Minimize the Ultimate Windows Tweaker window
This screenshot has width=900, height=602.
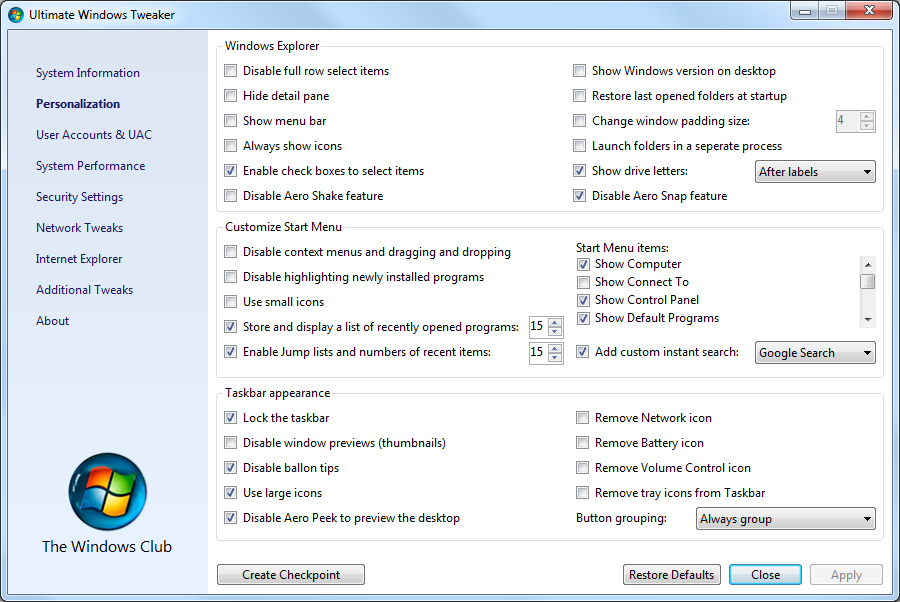coord(804,11)
